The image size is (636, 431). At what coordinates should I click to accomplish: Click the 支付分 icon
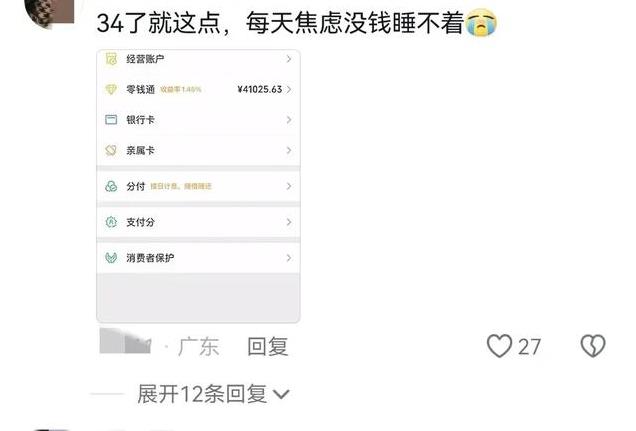(x=111, y=222)
